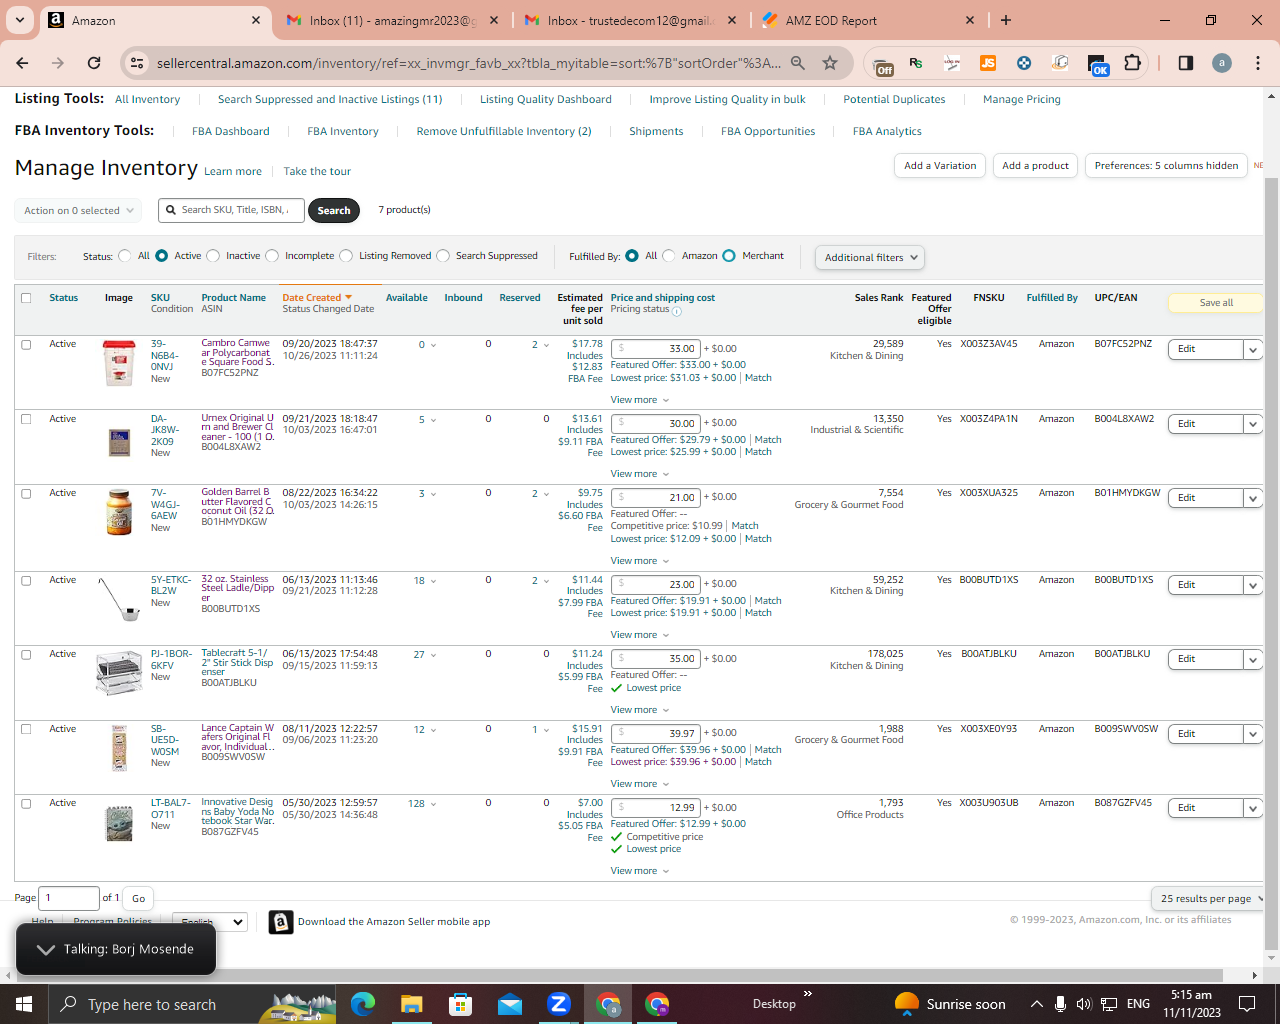View site information in the address bar
The image size is (1280, 1024).
click(x=137, y=63)
